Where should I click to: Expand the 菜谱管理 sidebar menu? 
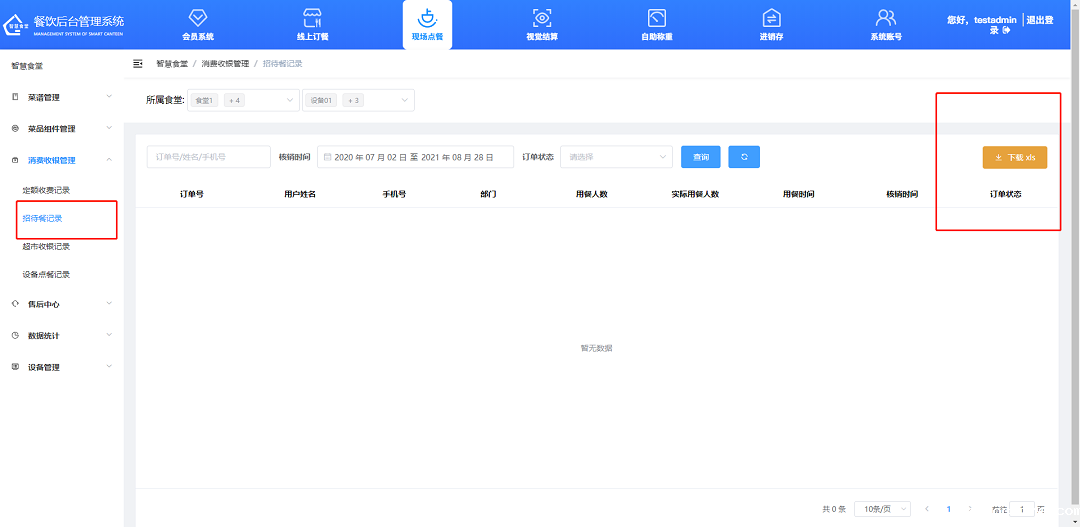coord(61,97)
